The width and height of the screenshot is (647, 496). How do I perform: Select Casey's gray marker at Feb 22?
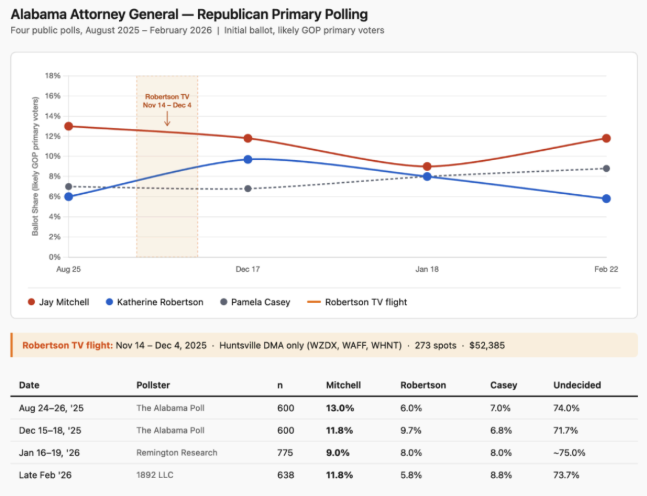tap(606, 168)
